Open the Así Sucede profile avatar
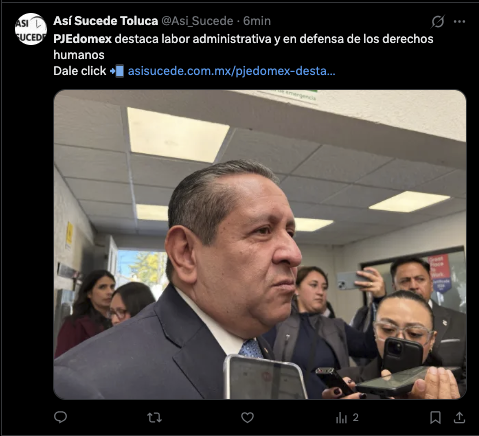The image size is (479, 436). 31,29
